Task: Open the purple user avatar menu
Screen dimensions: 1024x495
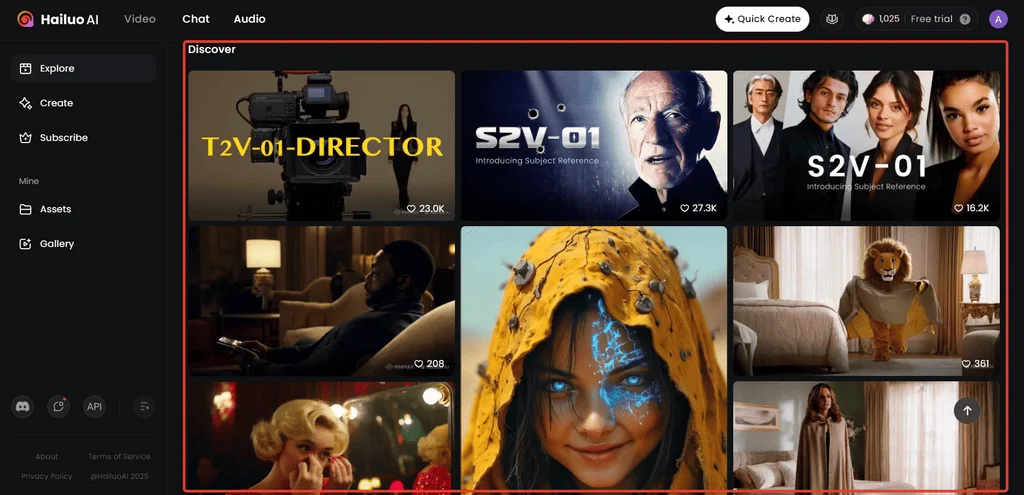Action: [998, 19]
